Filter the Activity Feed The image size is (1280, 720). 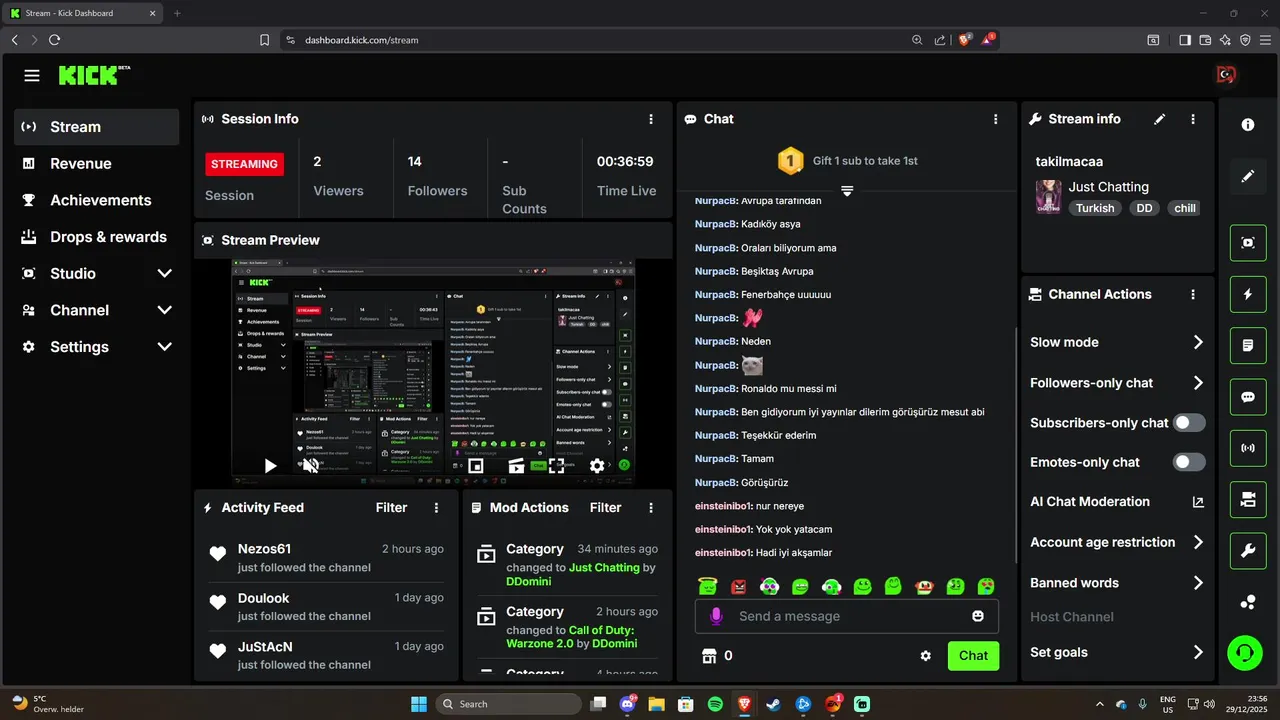(x=391, y=508)
